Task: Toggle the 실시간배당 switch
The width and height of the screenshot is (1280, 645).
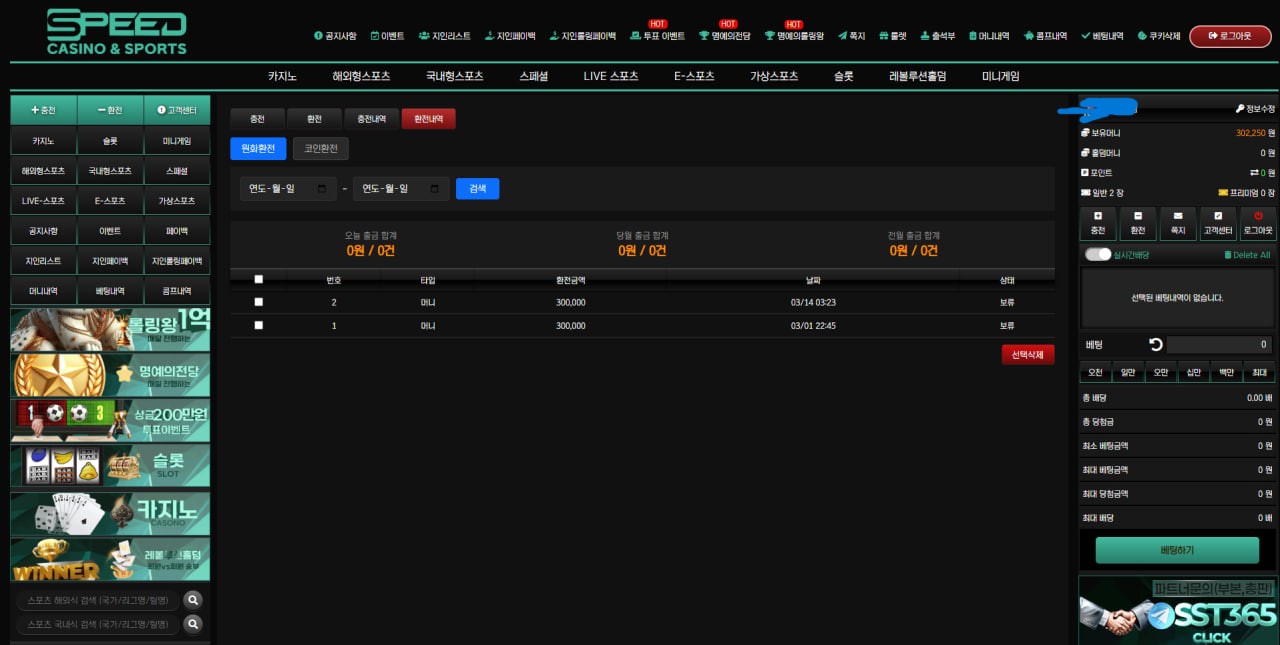Action: (1098, 255)
